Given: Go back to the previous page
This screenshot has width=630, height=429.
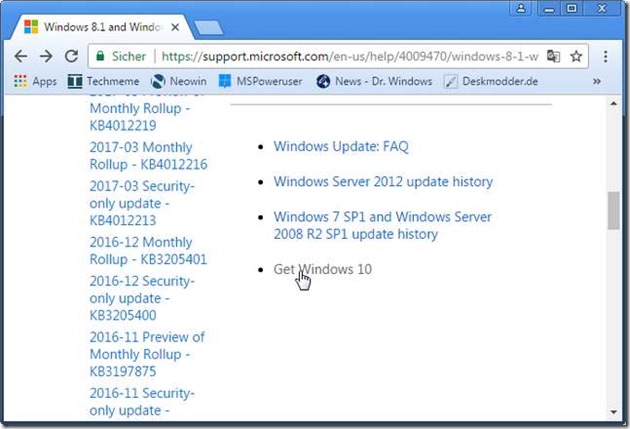Looking at the screenshot, I should click(21, 56).
